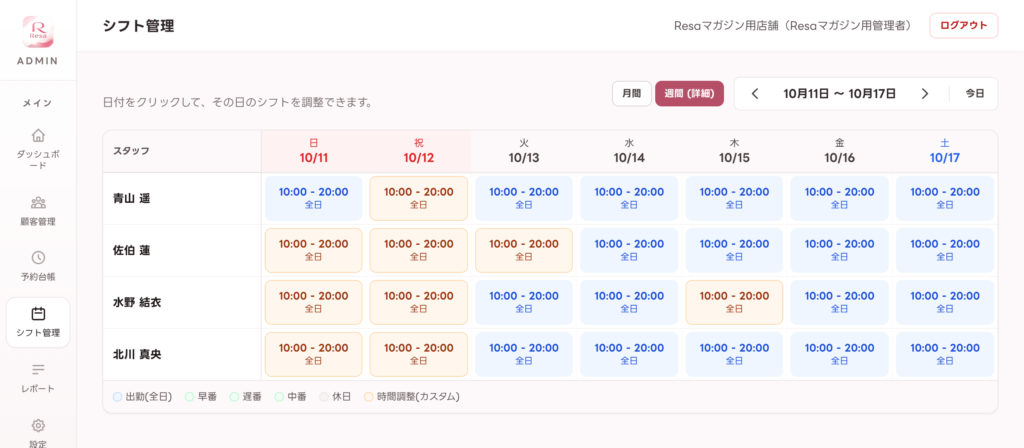Click 青山 遥 shift on 10/17
This screenshot has width=1024, height=448.
[945, 198]
